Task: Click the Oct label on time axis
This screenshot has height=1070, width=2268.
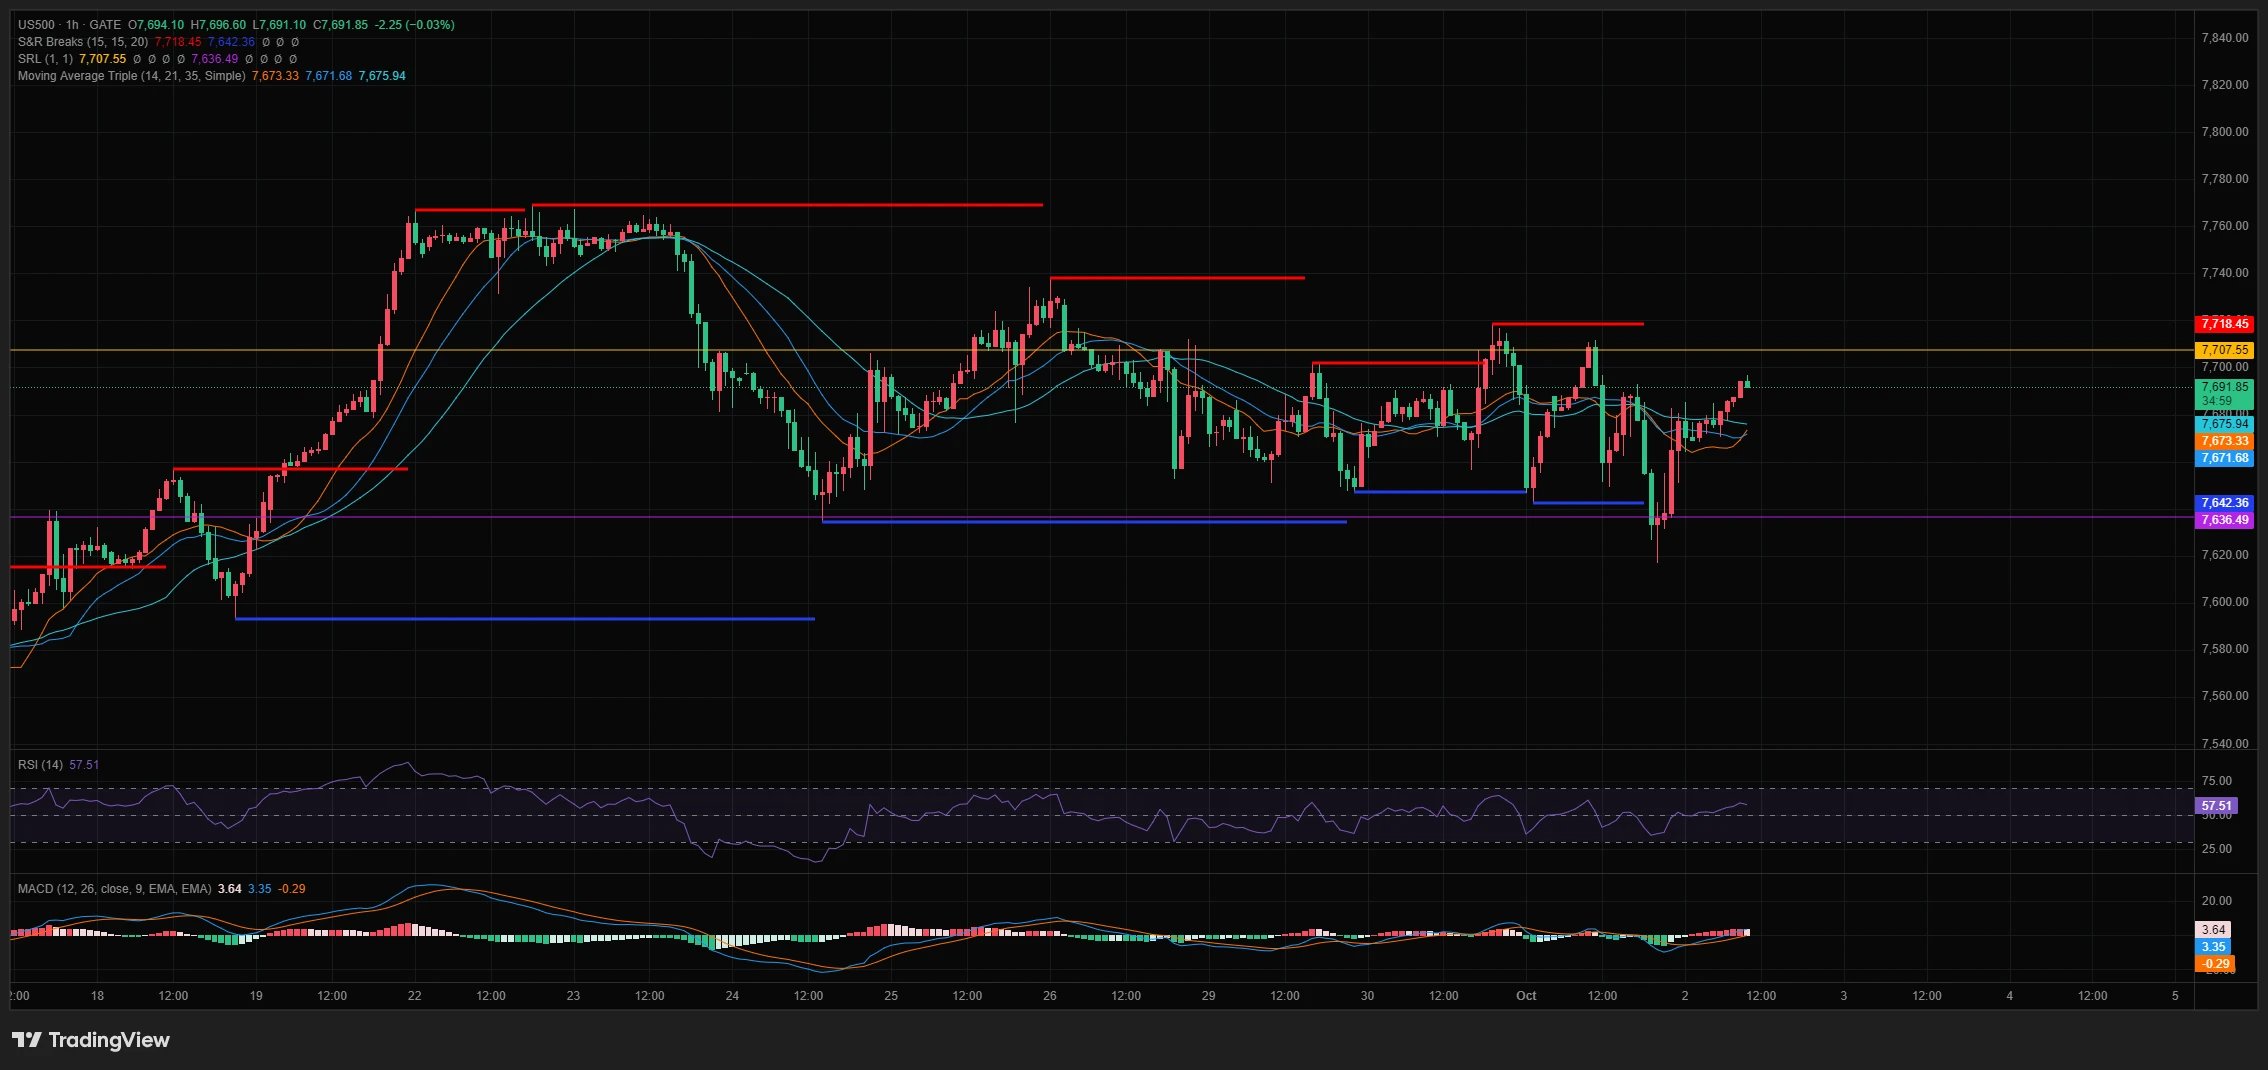Action: point(1526,996)
